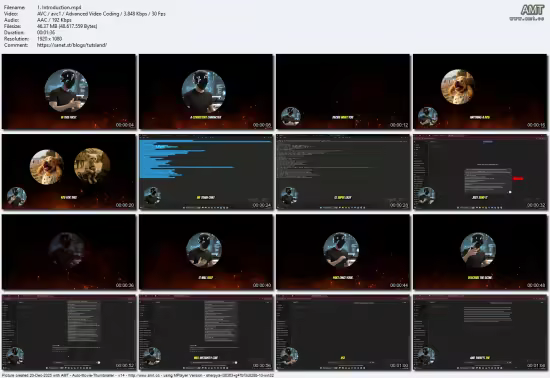Open the frame stamped 00:00:28
550x378 pixels.
(x=343, y=172)
